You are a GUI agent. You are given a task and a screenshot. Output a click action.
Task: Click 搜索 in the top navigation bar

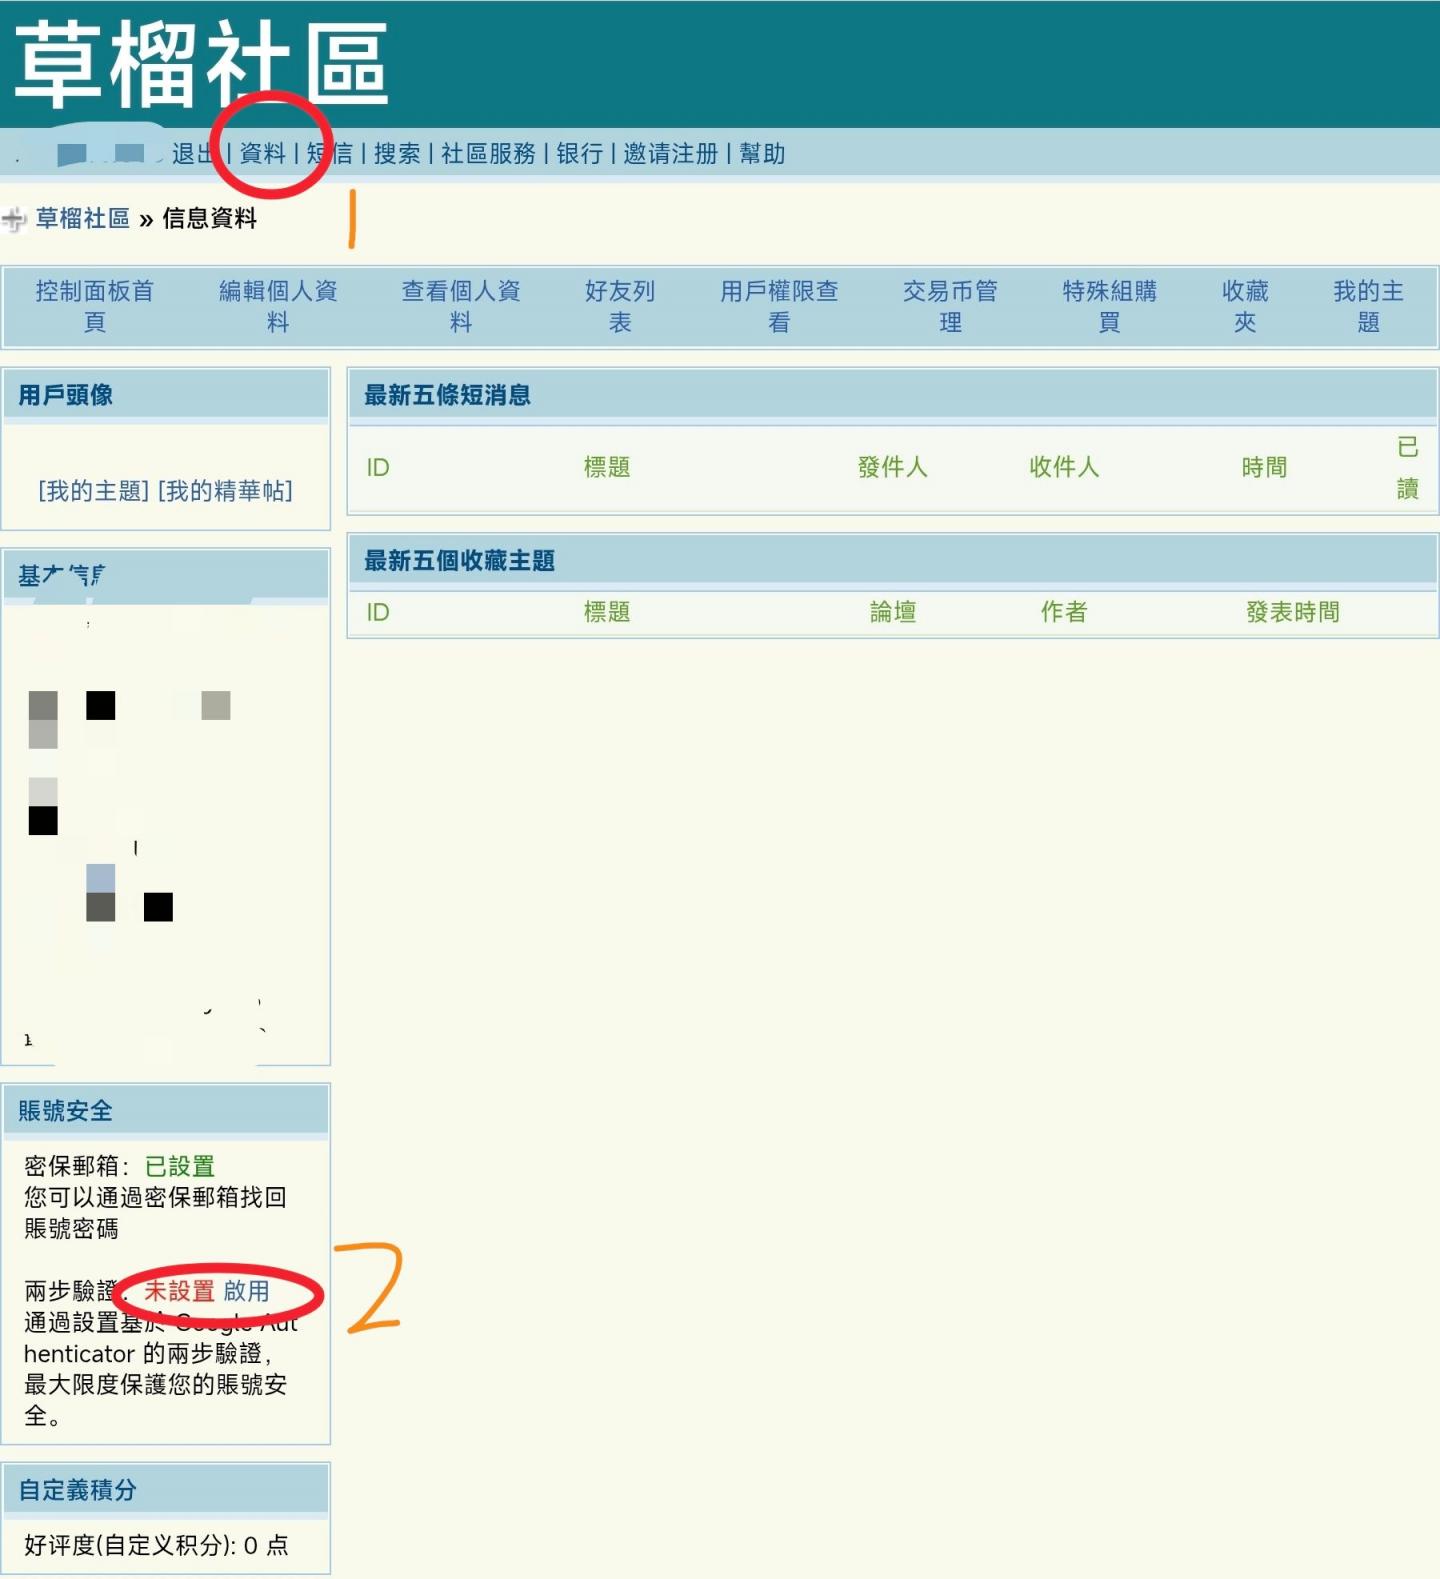(397, 154)
